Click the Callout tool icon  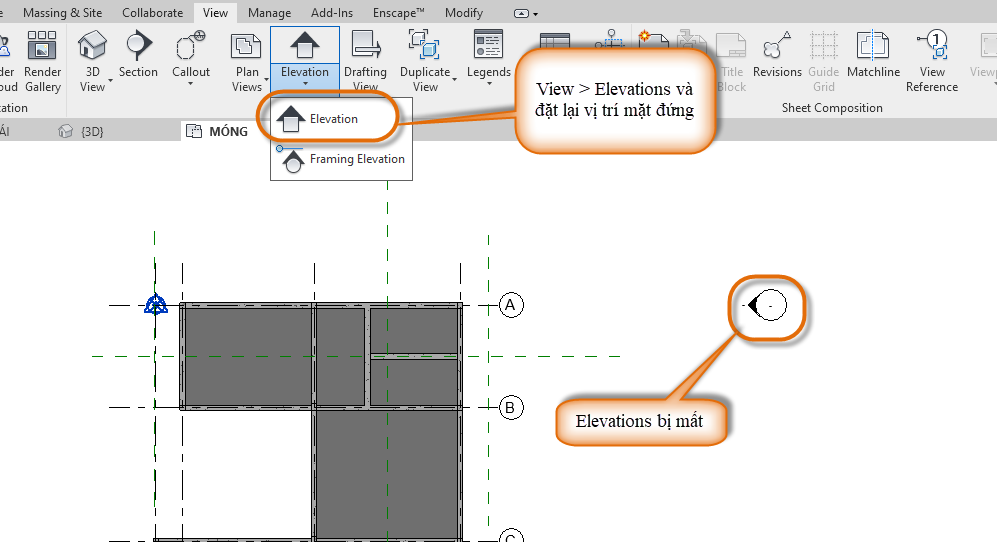point(190,47)
